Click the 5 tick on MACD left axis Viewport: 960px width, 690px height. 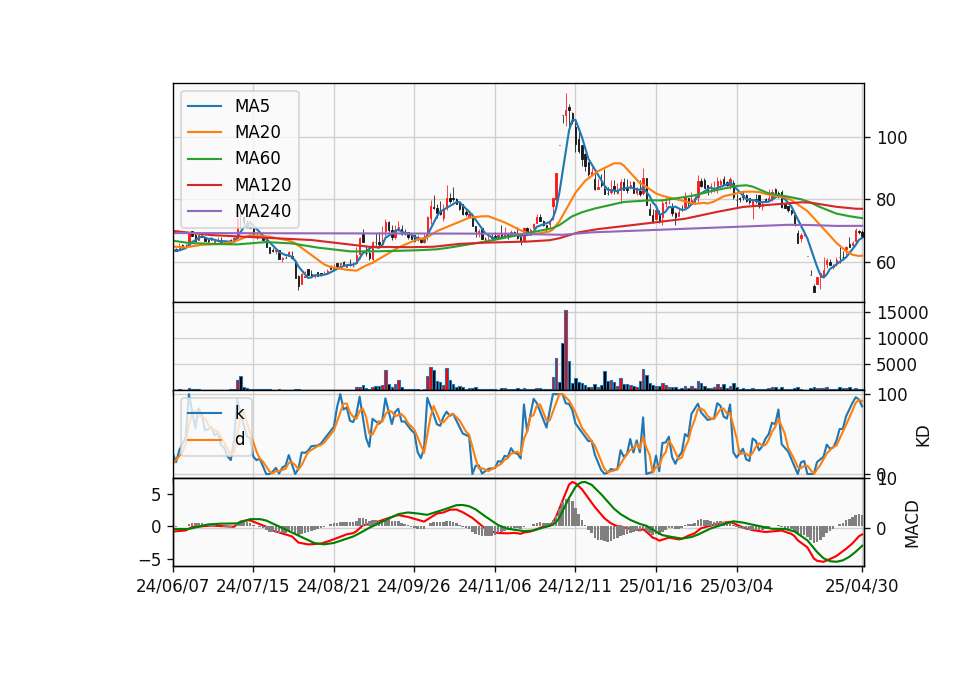pyautogui.click(x=156, y=494)
